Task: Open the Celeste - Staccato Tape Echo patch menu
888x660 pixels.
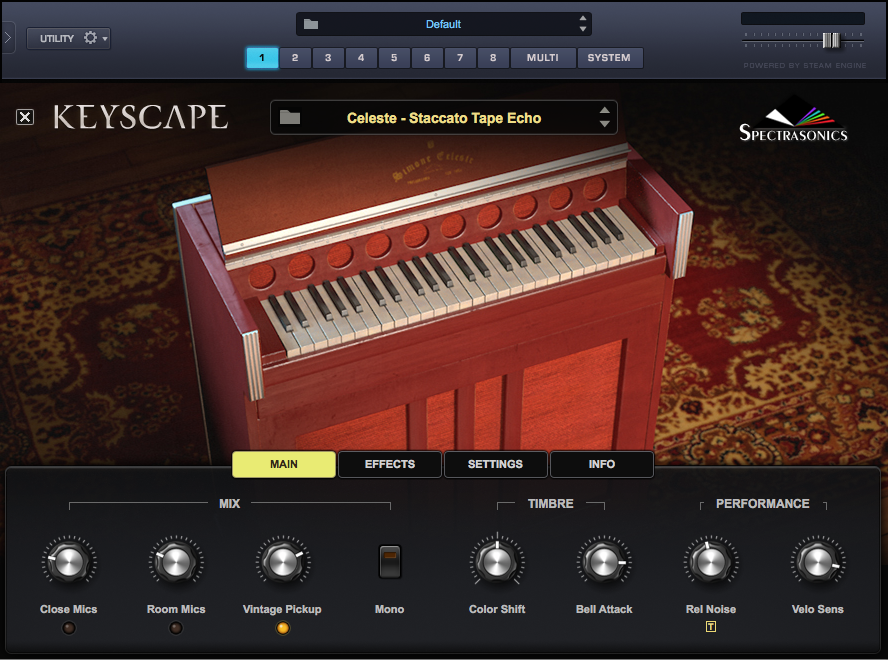Action: point(444,117)
